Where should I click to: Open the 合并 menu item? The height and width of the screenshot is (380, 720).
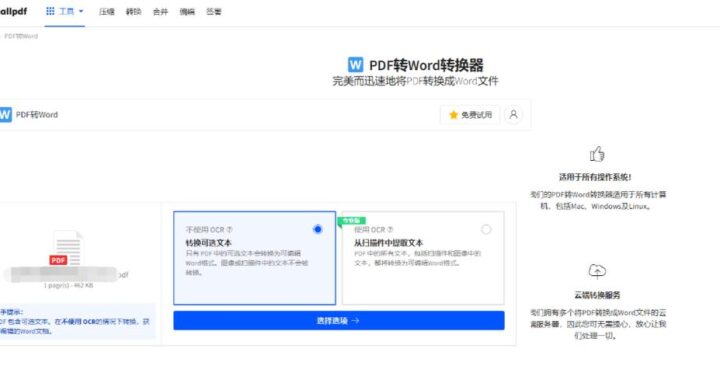[160, 12]
